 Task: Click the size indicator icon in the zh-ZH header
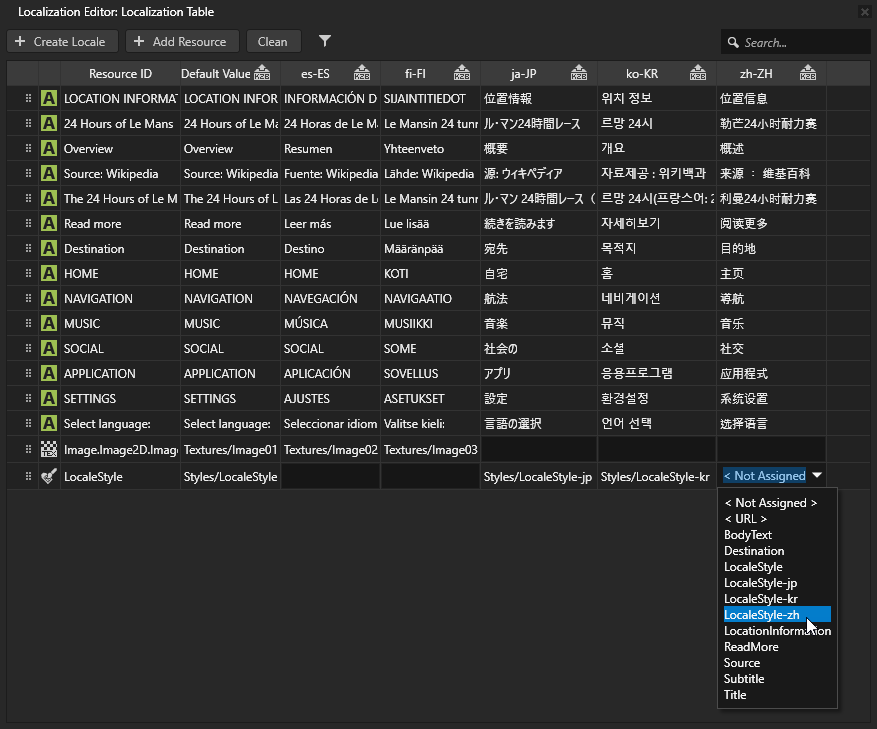pos(808,72)
